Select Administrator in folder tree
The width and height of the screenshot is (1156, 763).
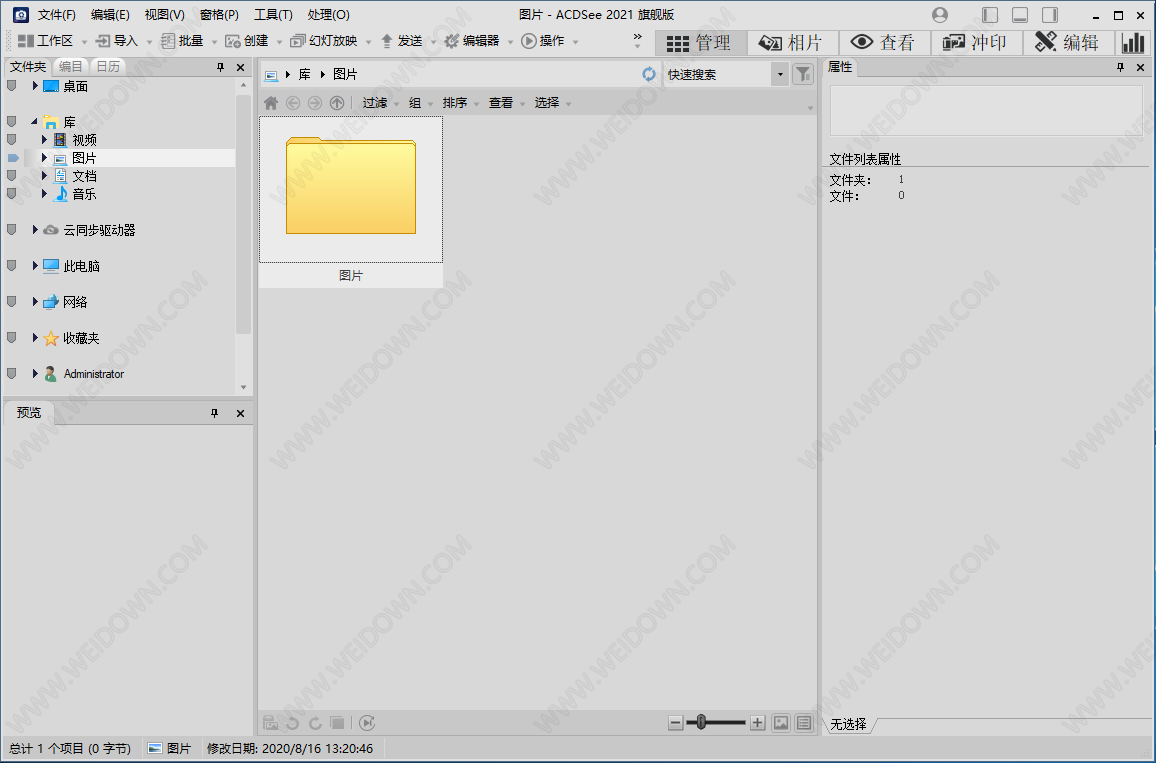coord(94,374)
